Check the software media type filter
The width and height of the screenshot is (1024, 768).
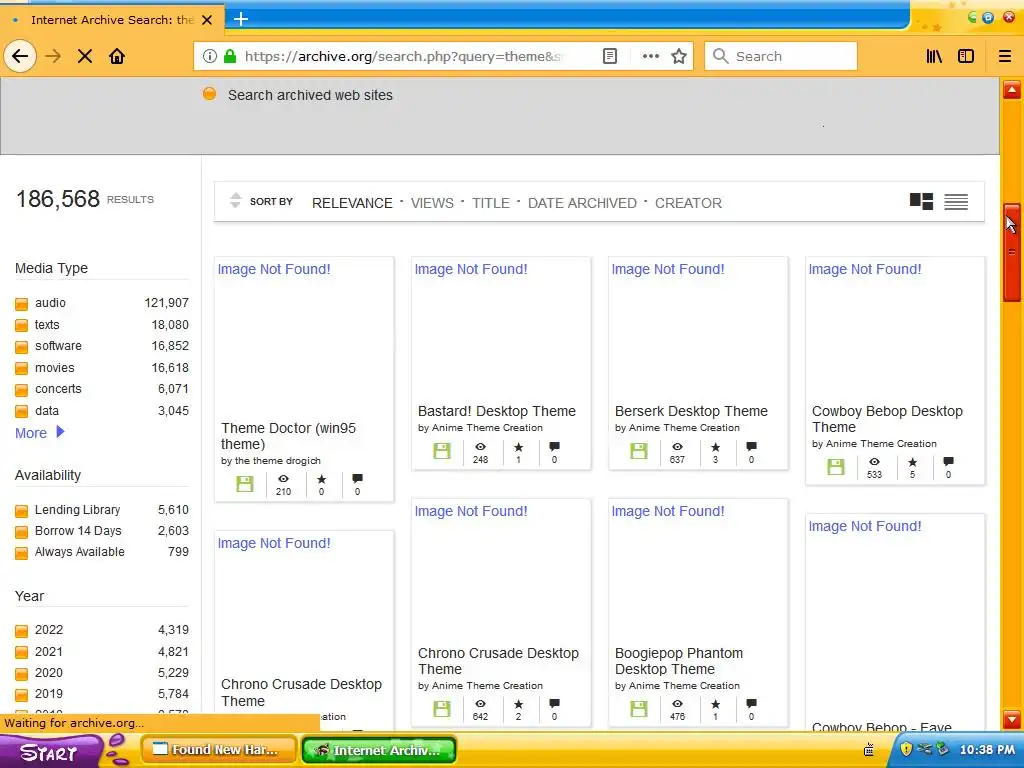tap(22, 347)
